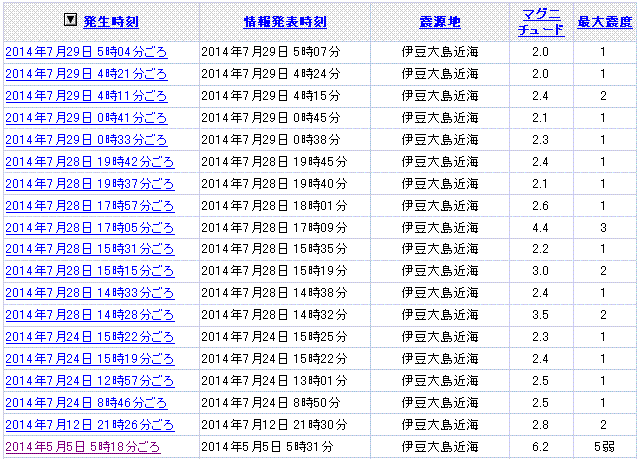The height and width of the screenshot is (463, 642).
Task: Click magnitude value 3.5
Action: coord(540,315)
